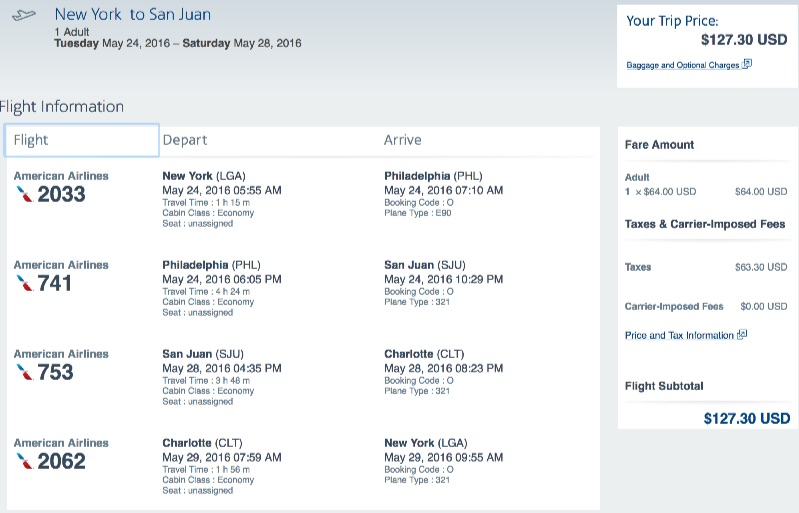Click "San Juan (SJU)" arrival for flight 741
Screen dimensions: 799x513
point(425,265)
